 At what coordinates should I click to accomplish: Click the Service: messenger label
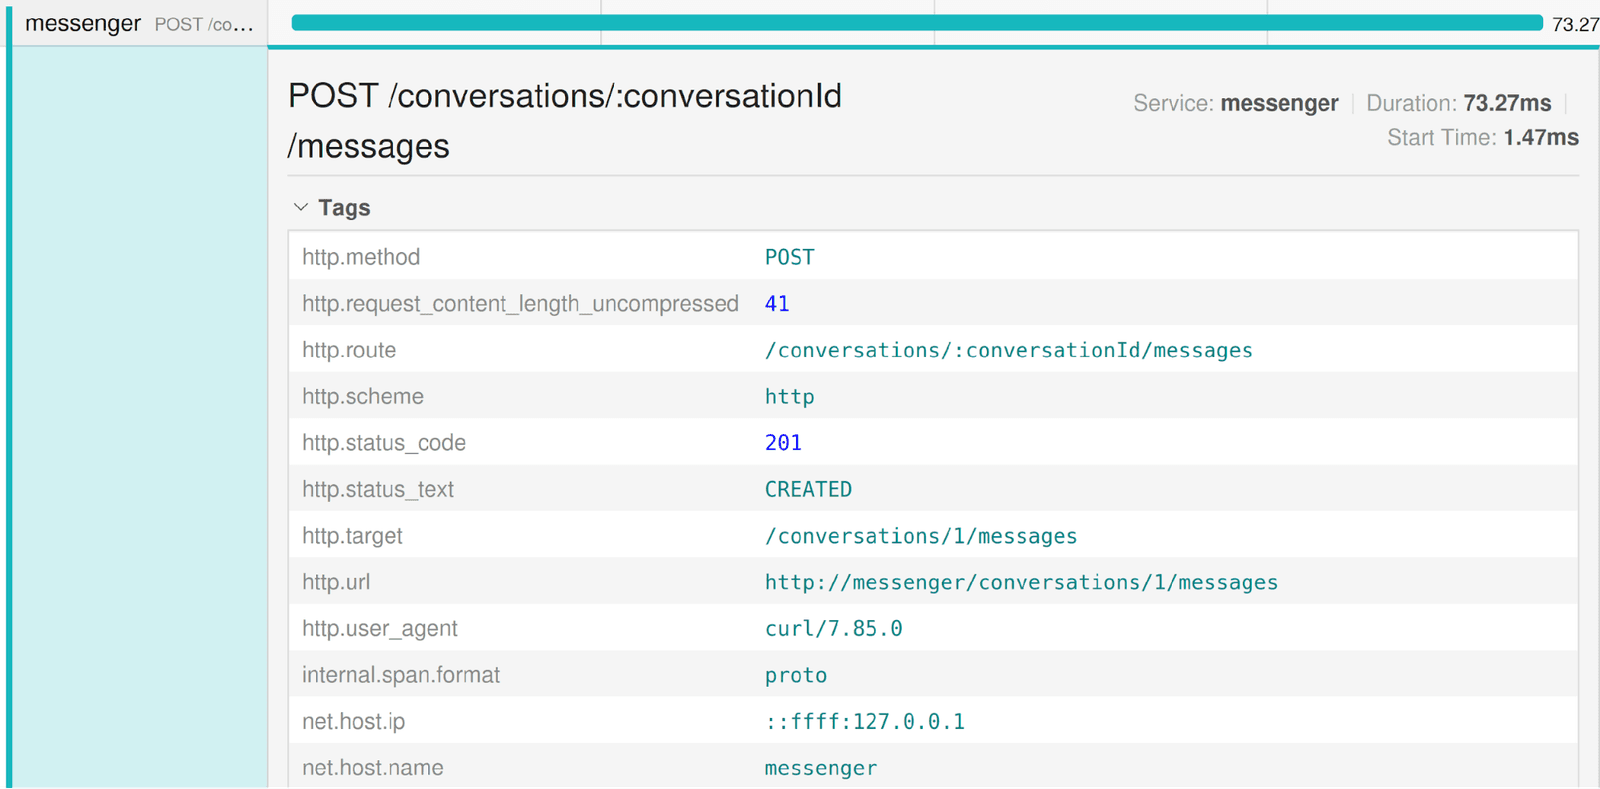[x=1235, y=103]
